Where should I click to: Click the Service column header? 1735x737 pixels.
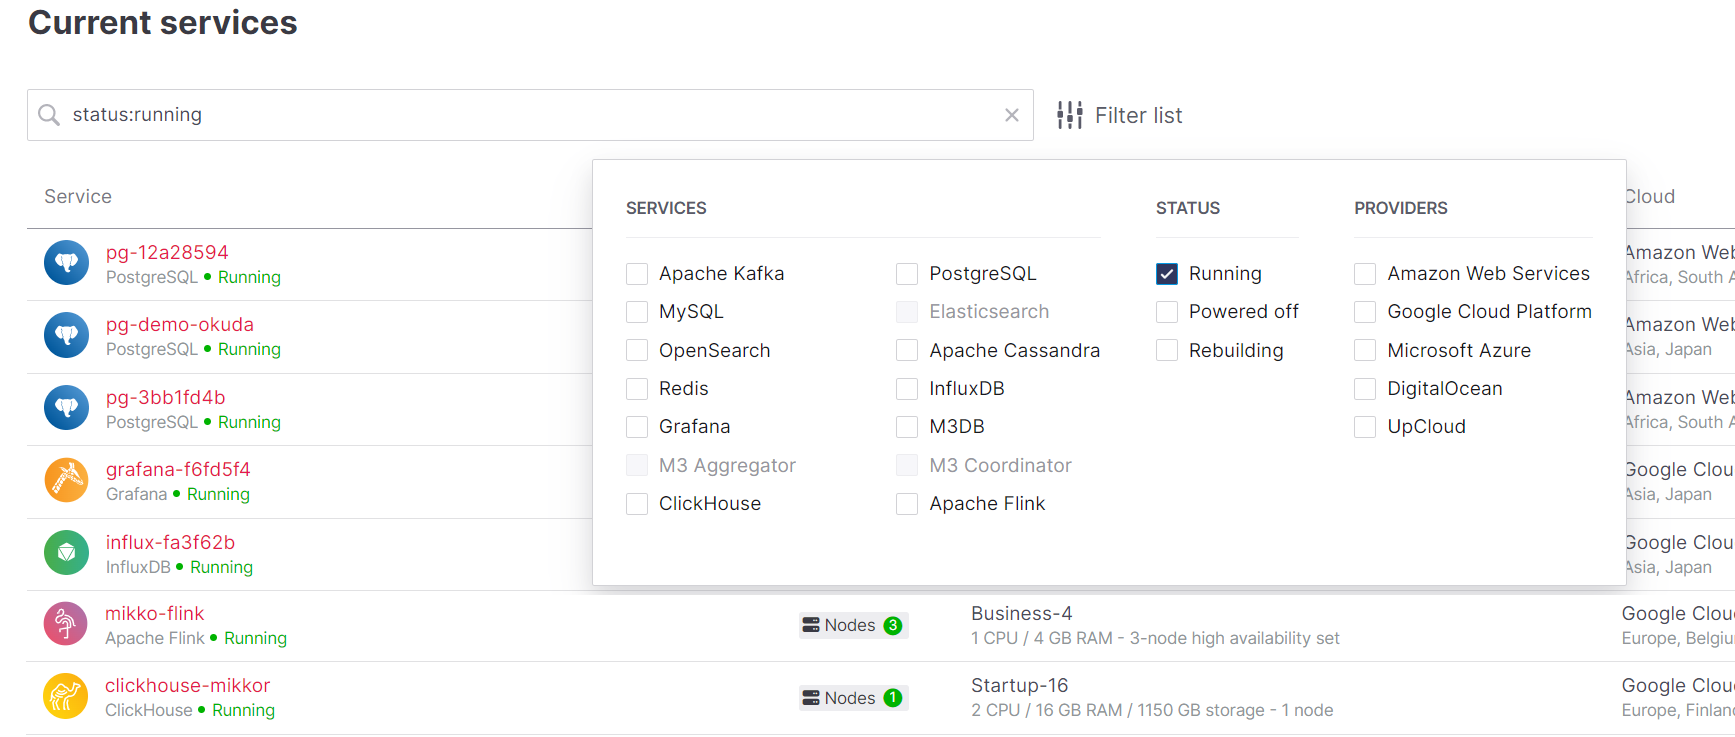click(x=78, y=197)
